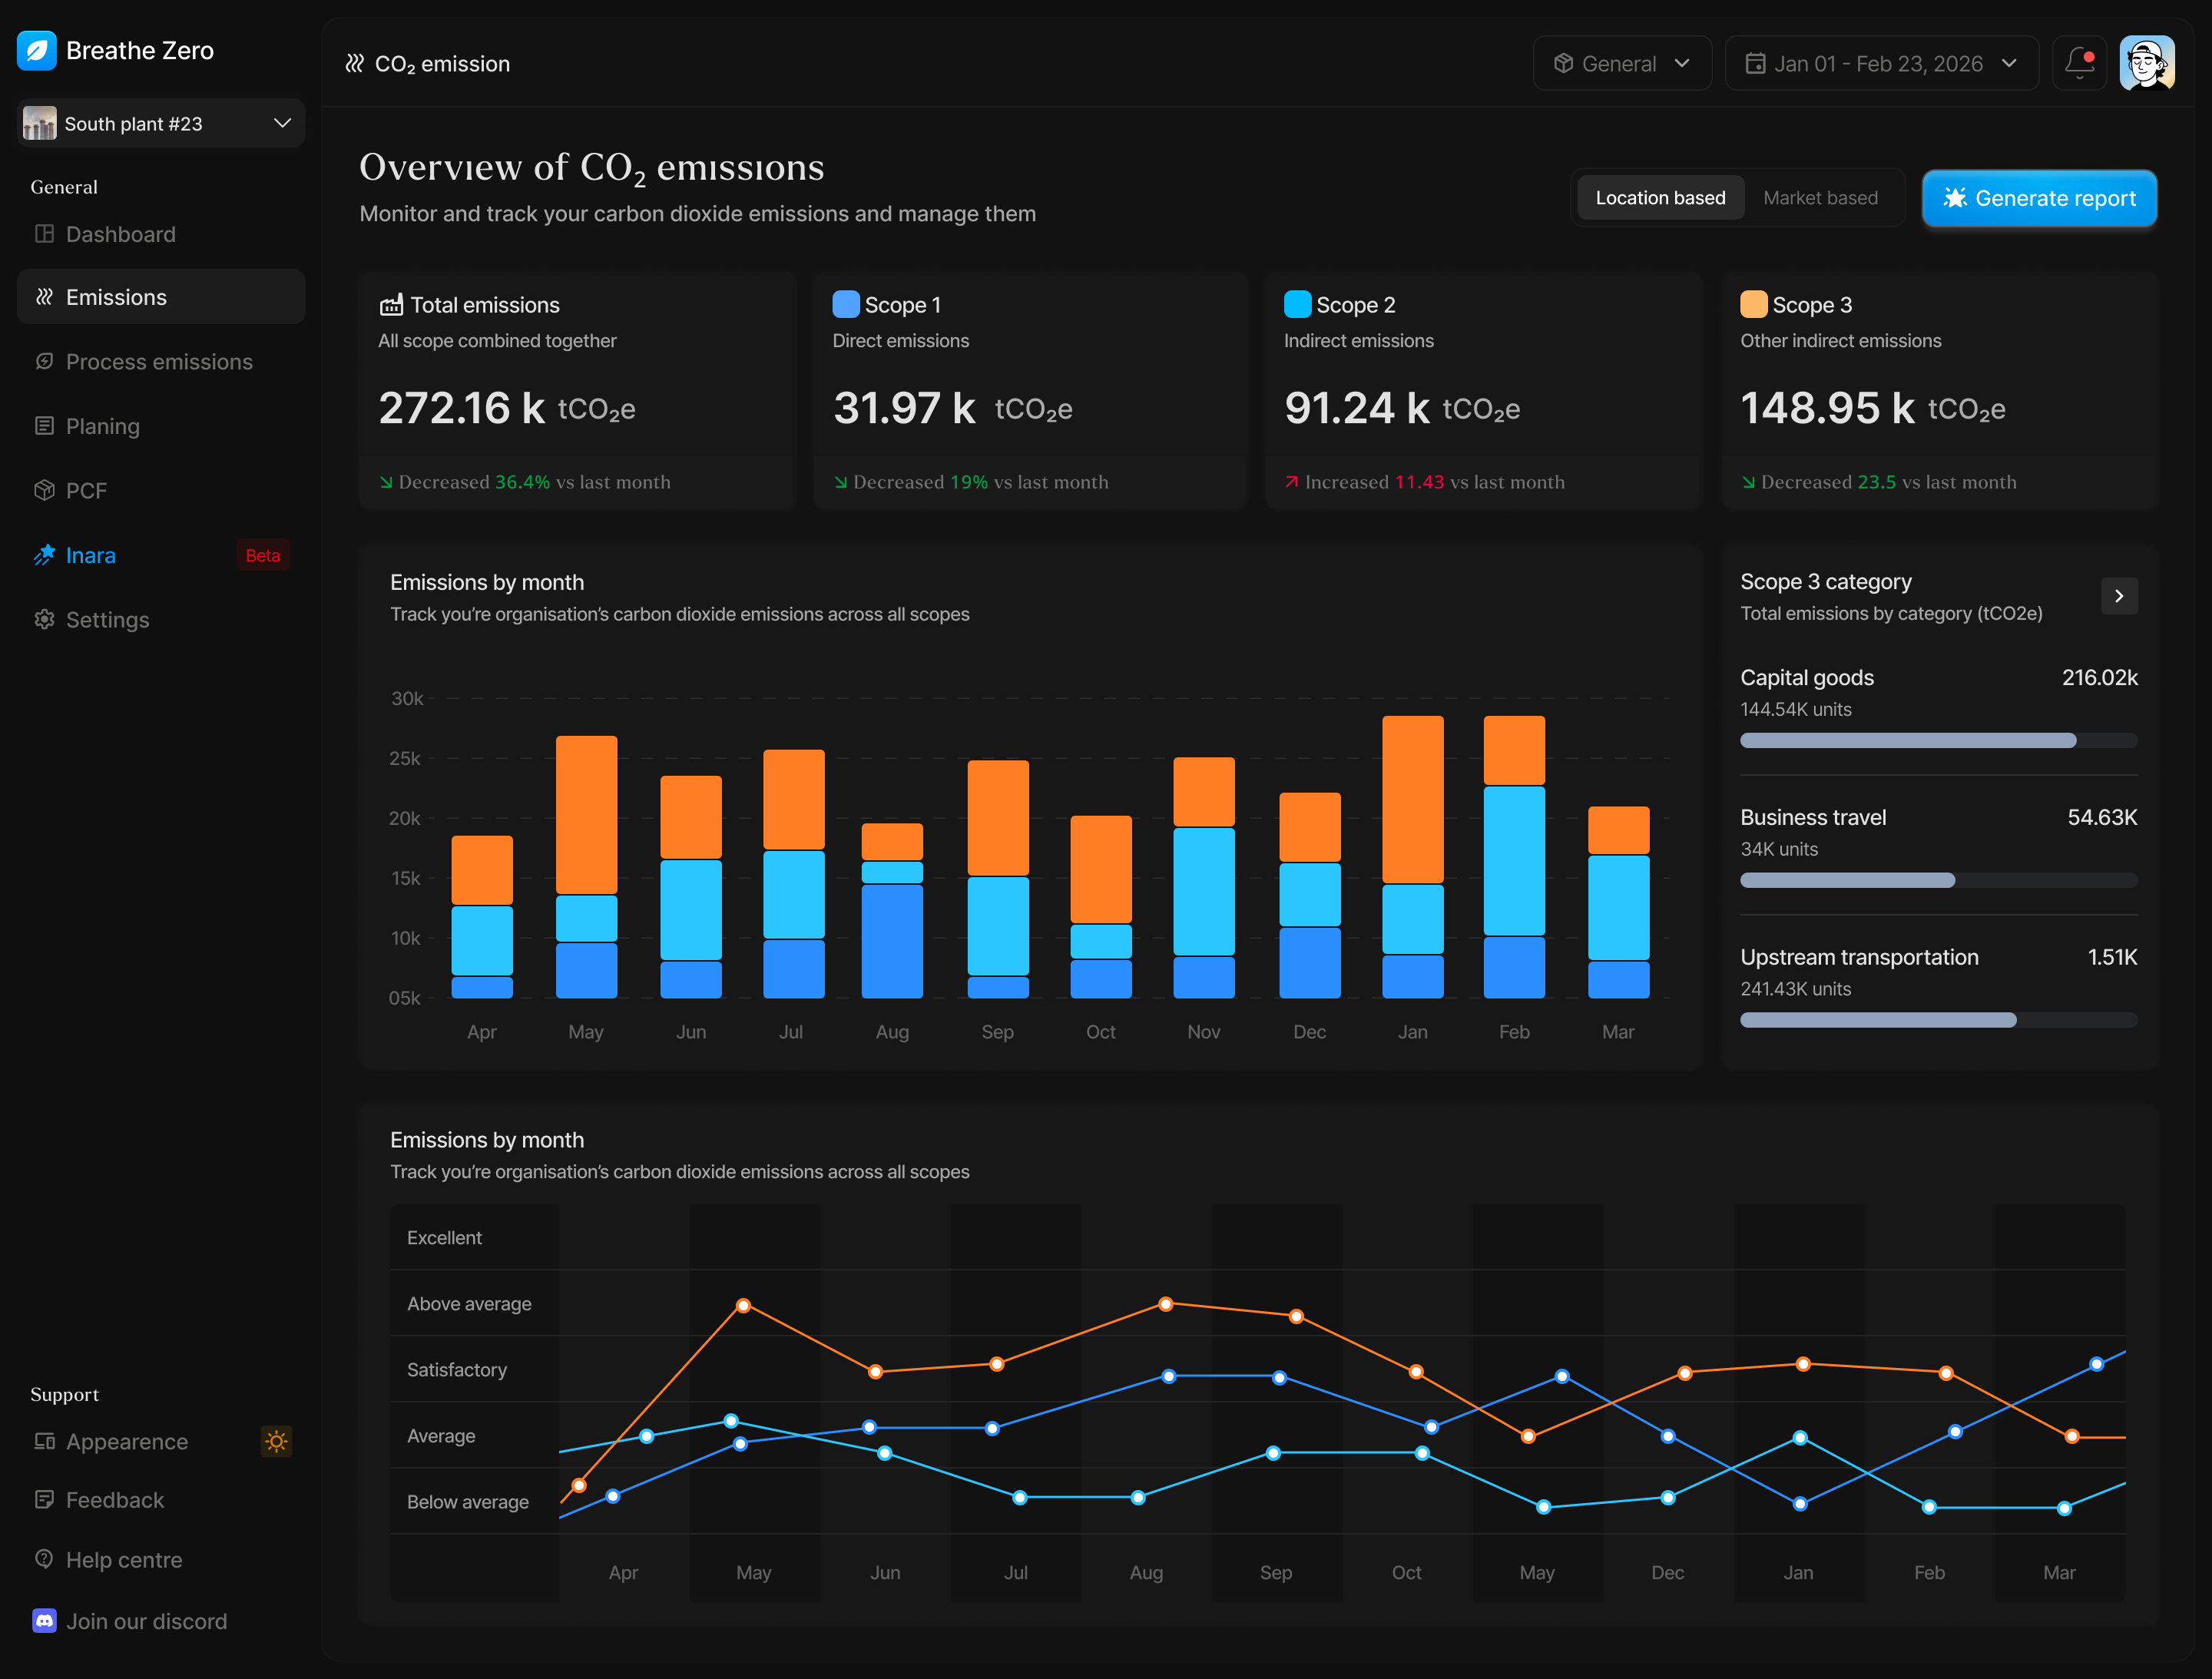This screenshot has width=2212, height=1679.
Task: Click the Breathe Zero leaf logo
Action: tap(37, 51)
